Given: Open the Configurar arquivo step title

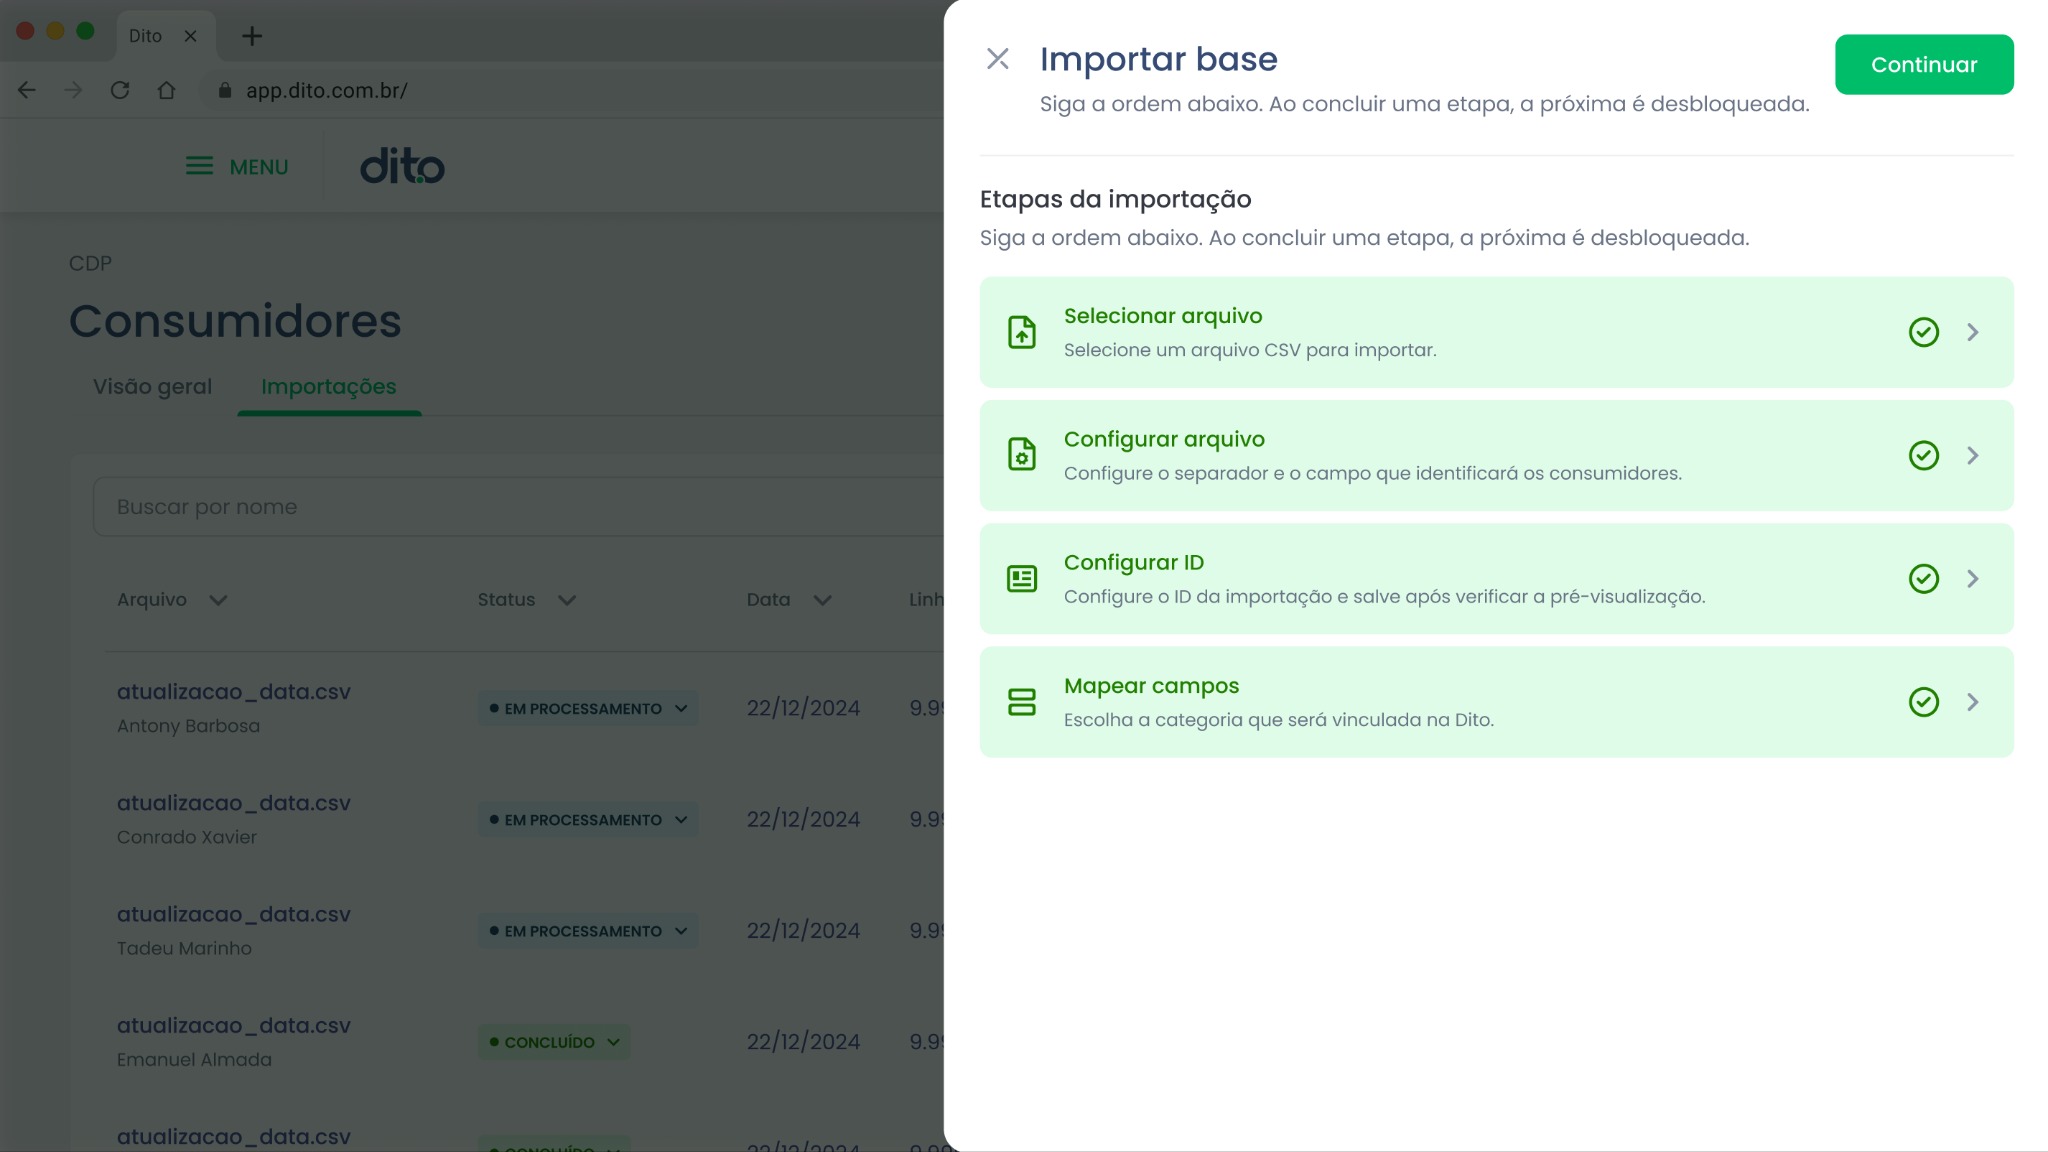Looking at the screenshot, I should click(x=1164, y=440).
